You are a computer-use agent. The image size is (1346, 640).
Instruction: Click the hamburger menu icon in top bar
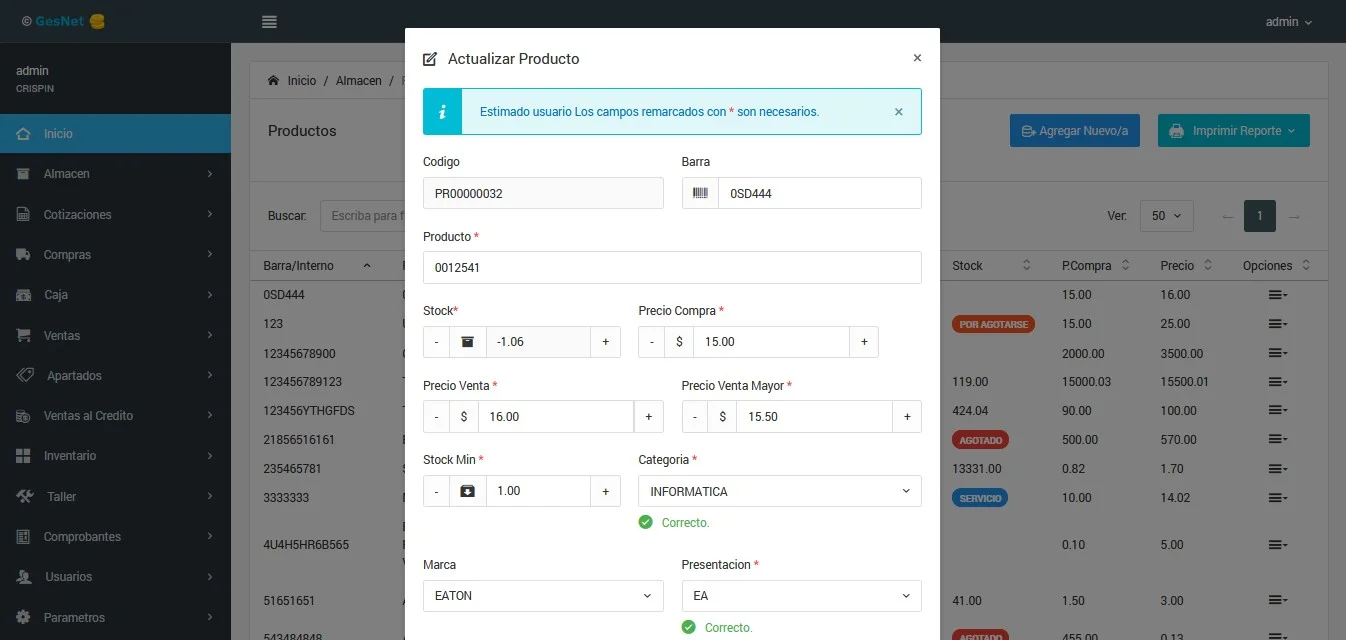[x=269, y=22]
